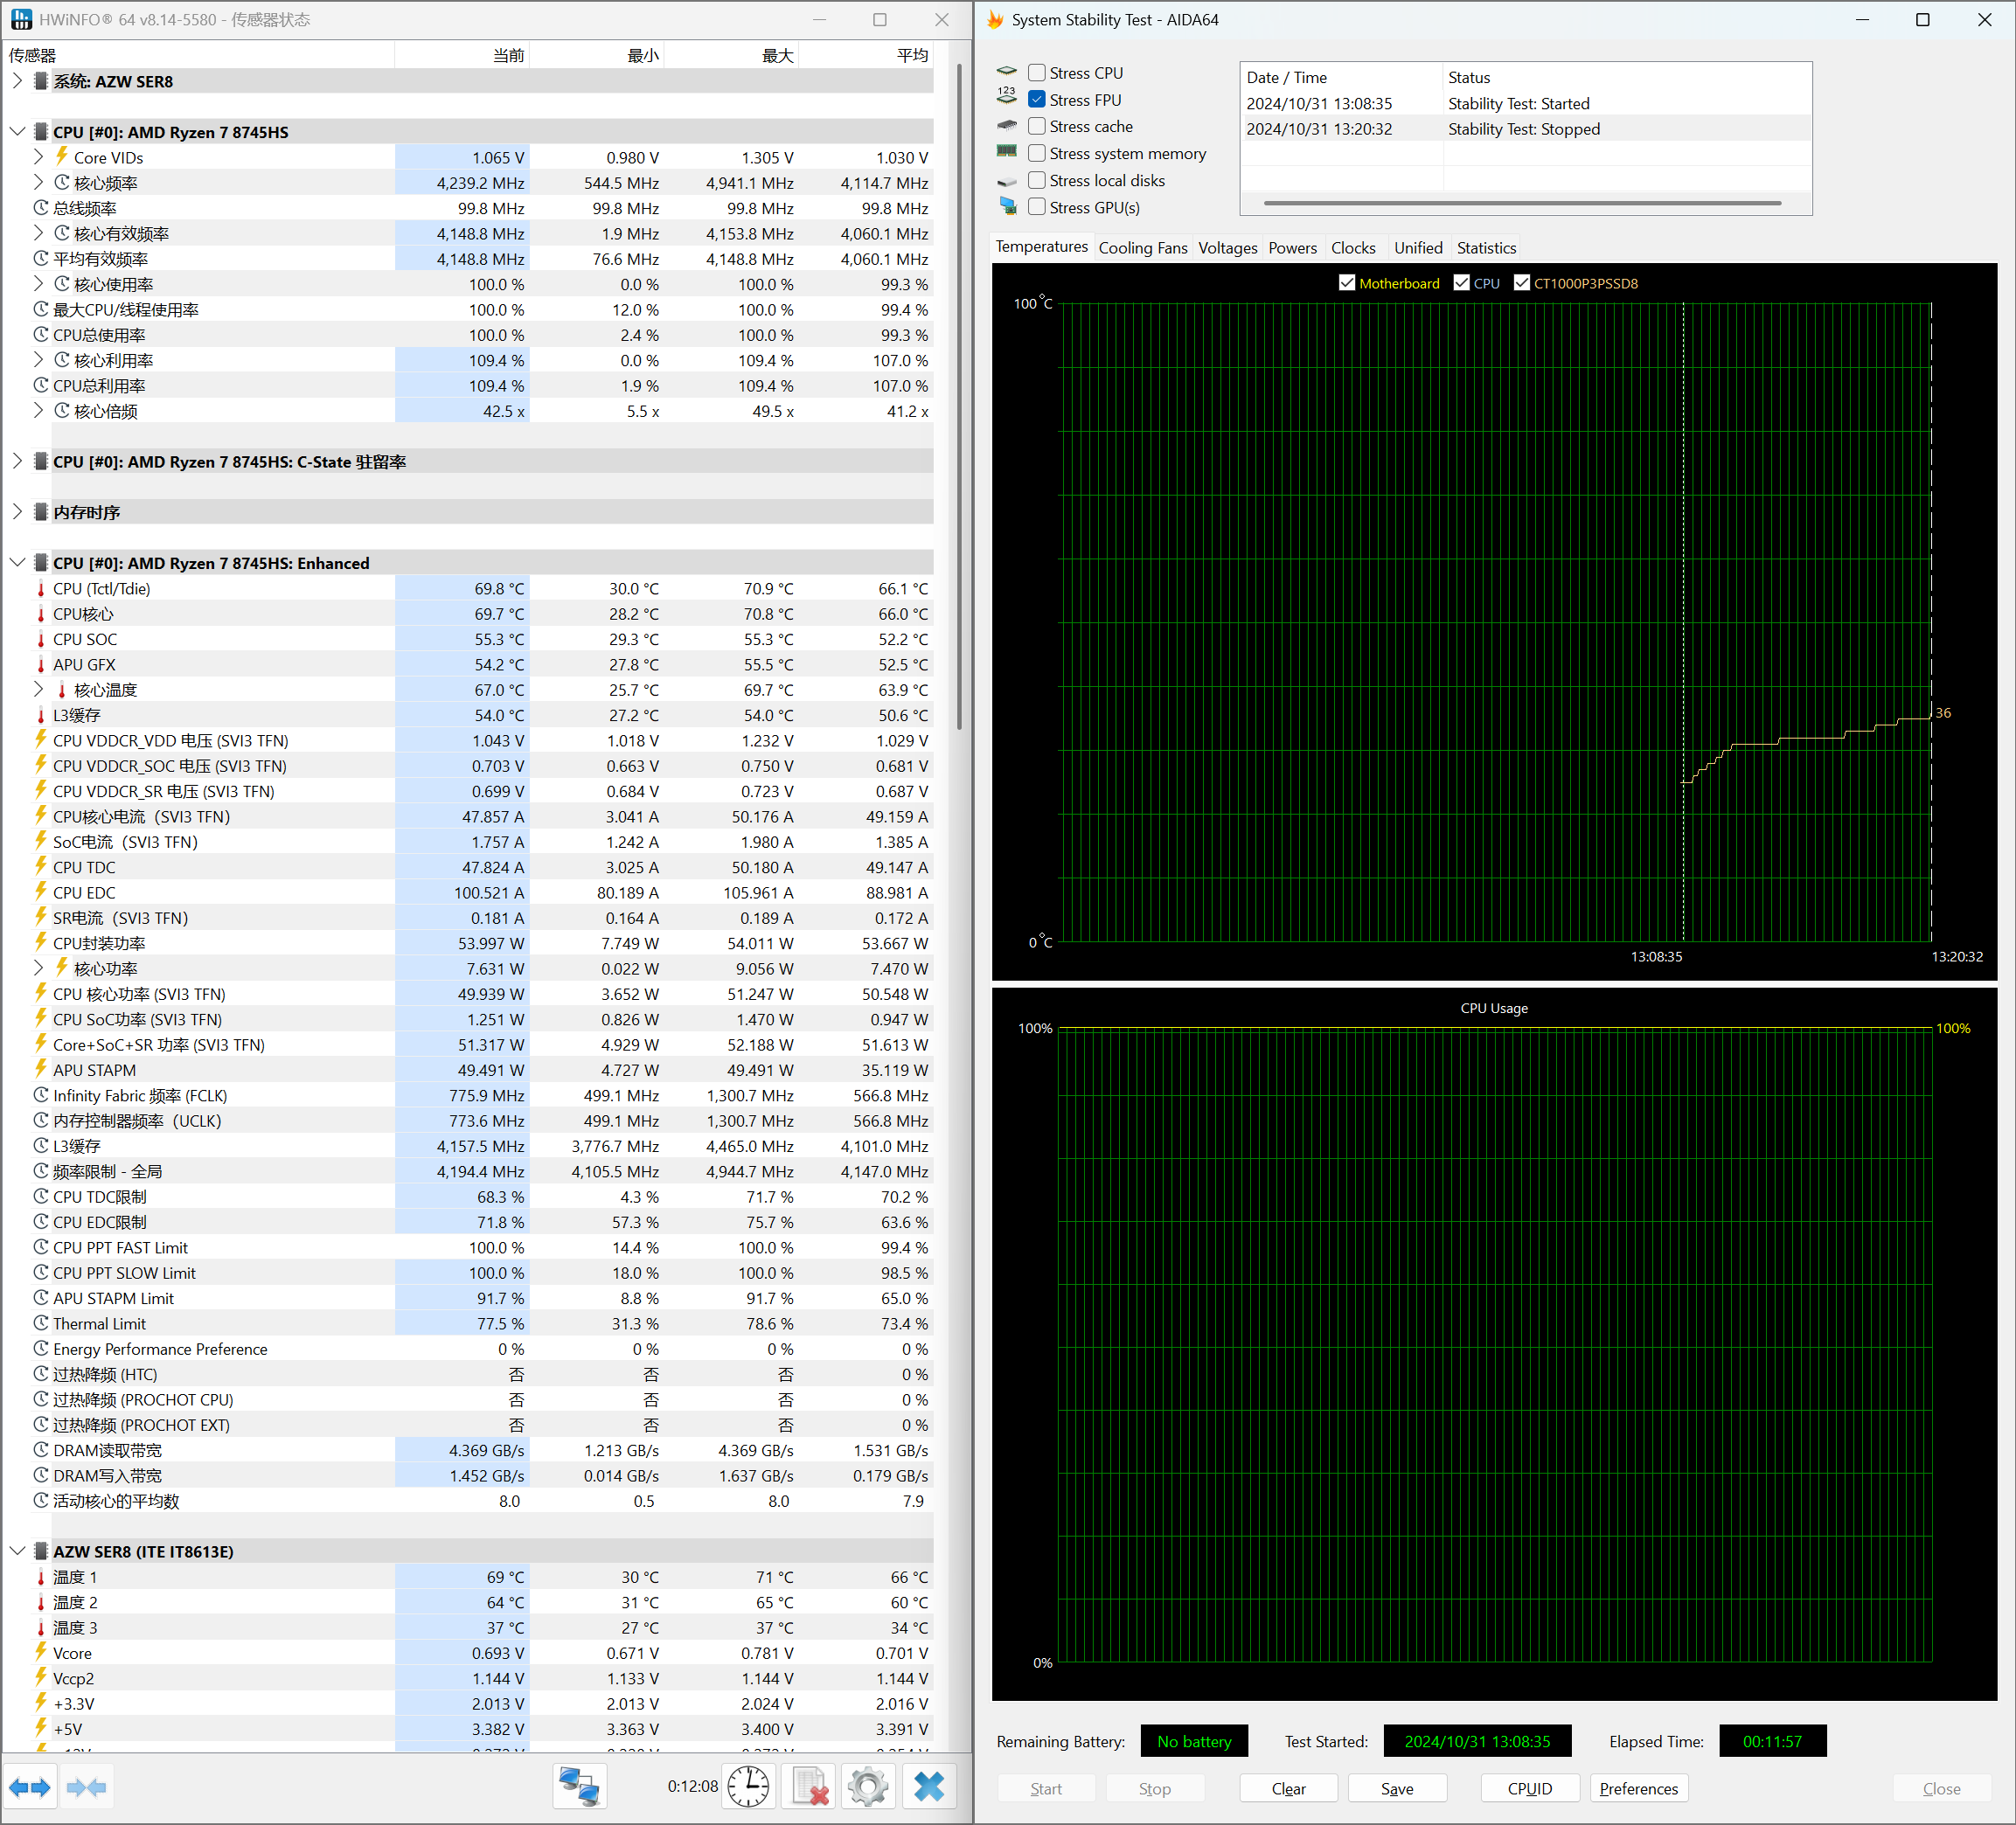Open the network monitors icon in HWiNFO
The image size is (2016, 1825).
coord(579,1787)
